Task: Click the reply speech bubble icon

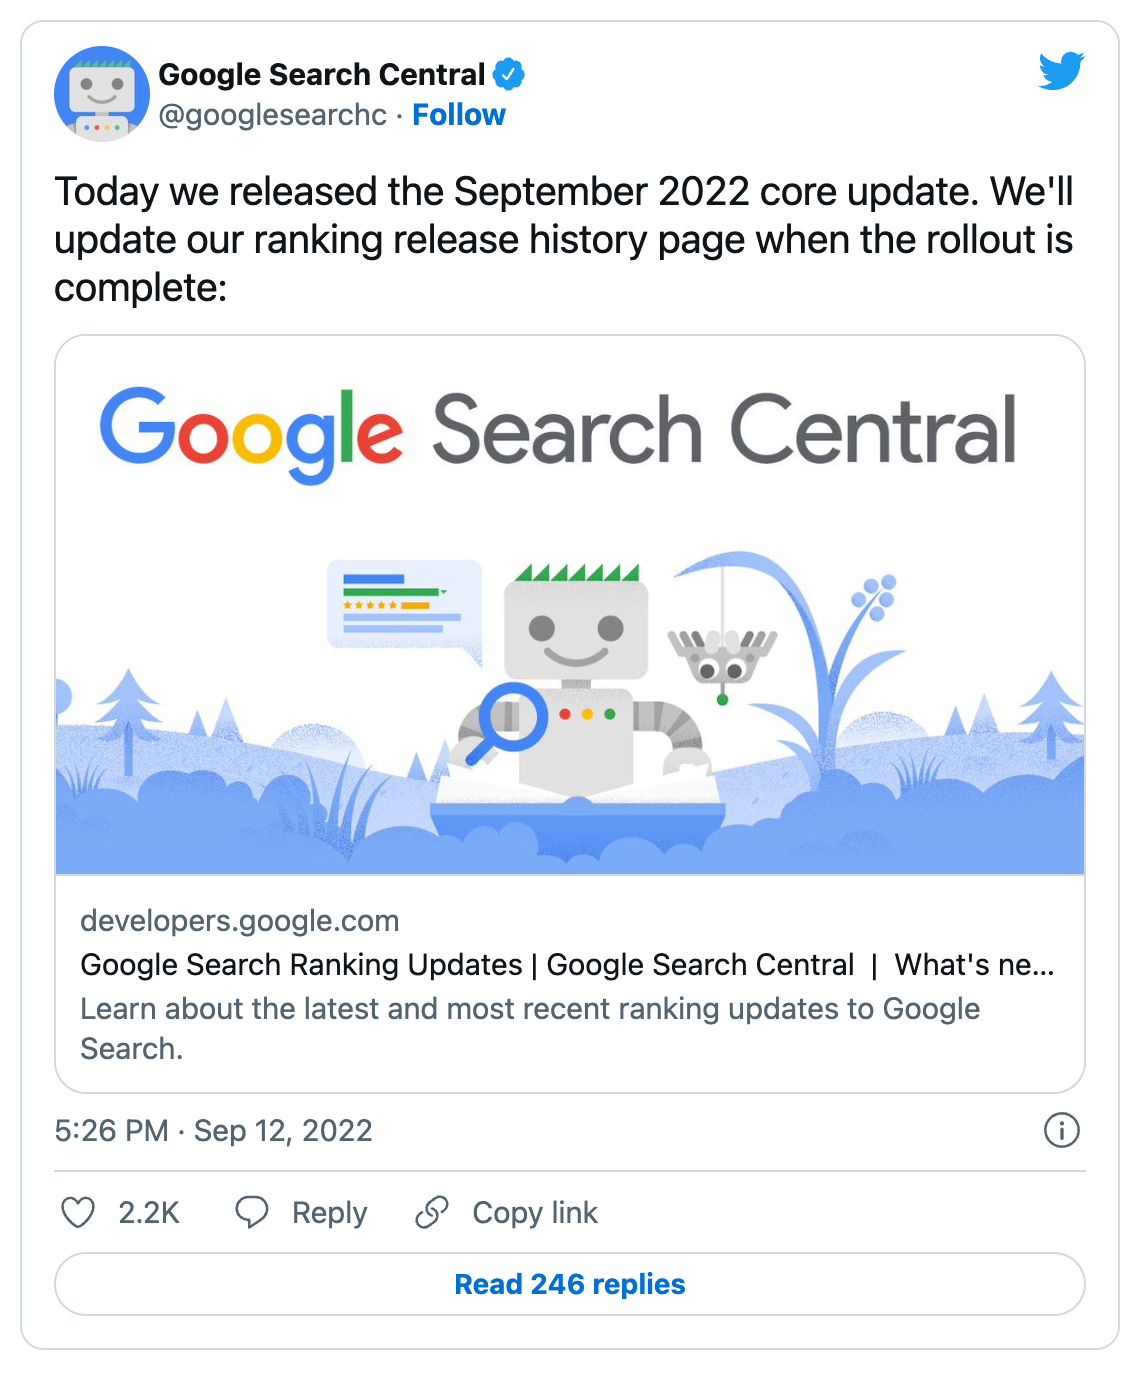Action: point(252,1212)
